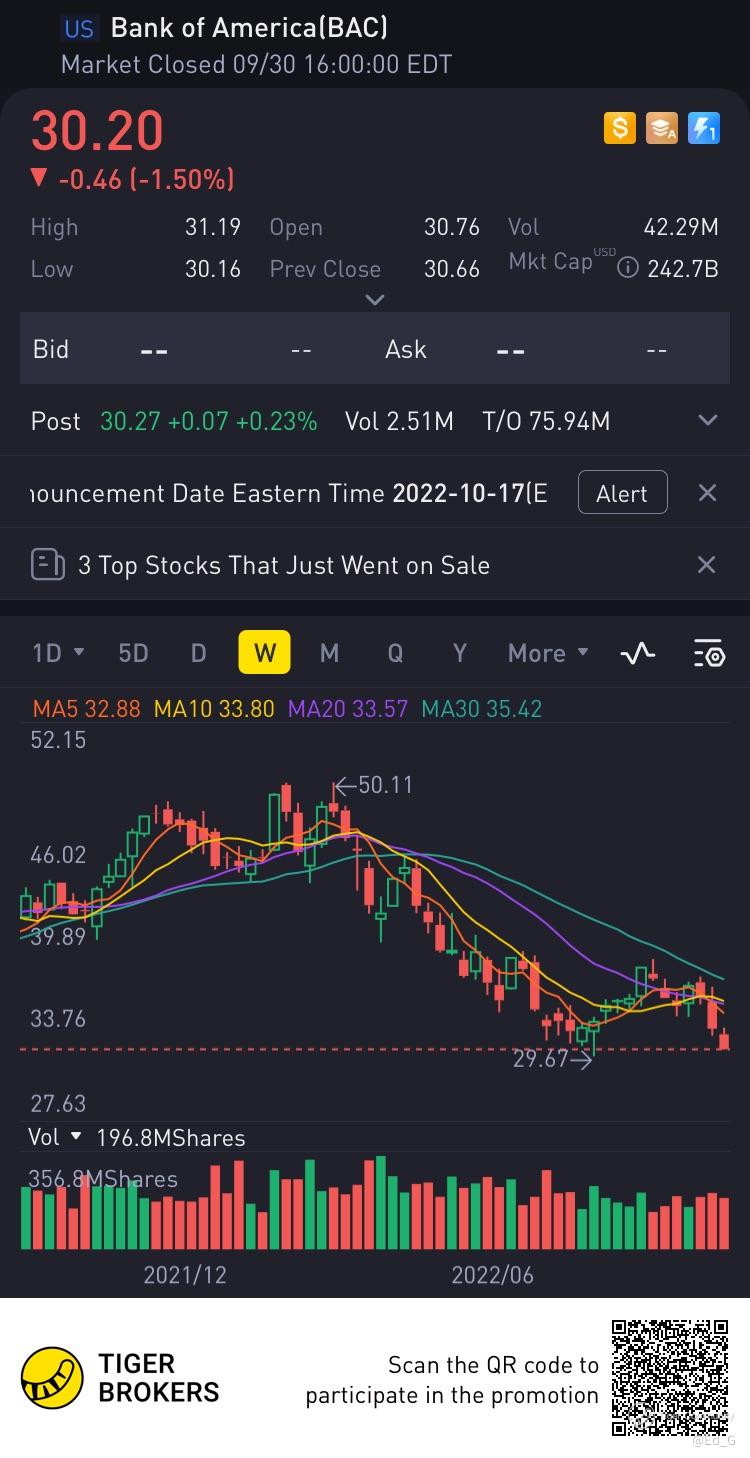This screenshot has height=1458, width=750.
Task: Tap the current price 30.20
Action: (97, 130)
